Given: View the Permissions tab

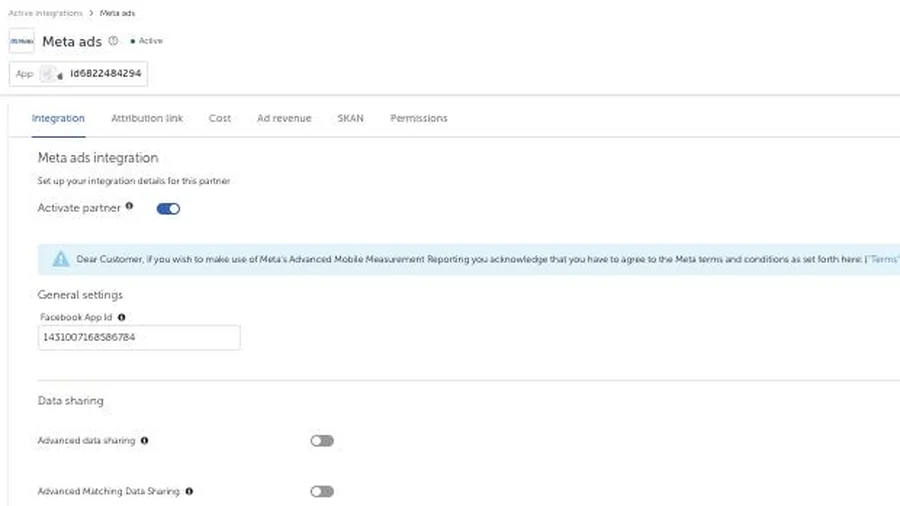Looking at the screenshot, I should tap(418, 118).
